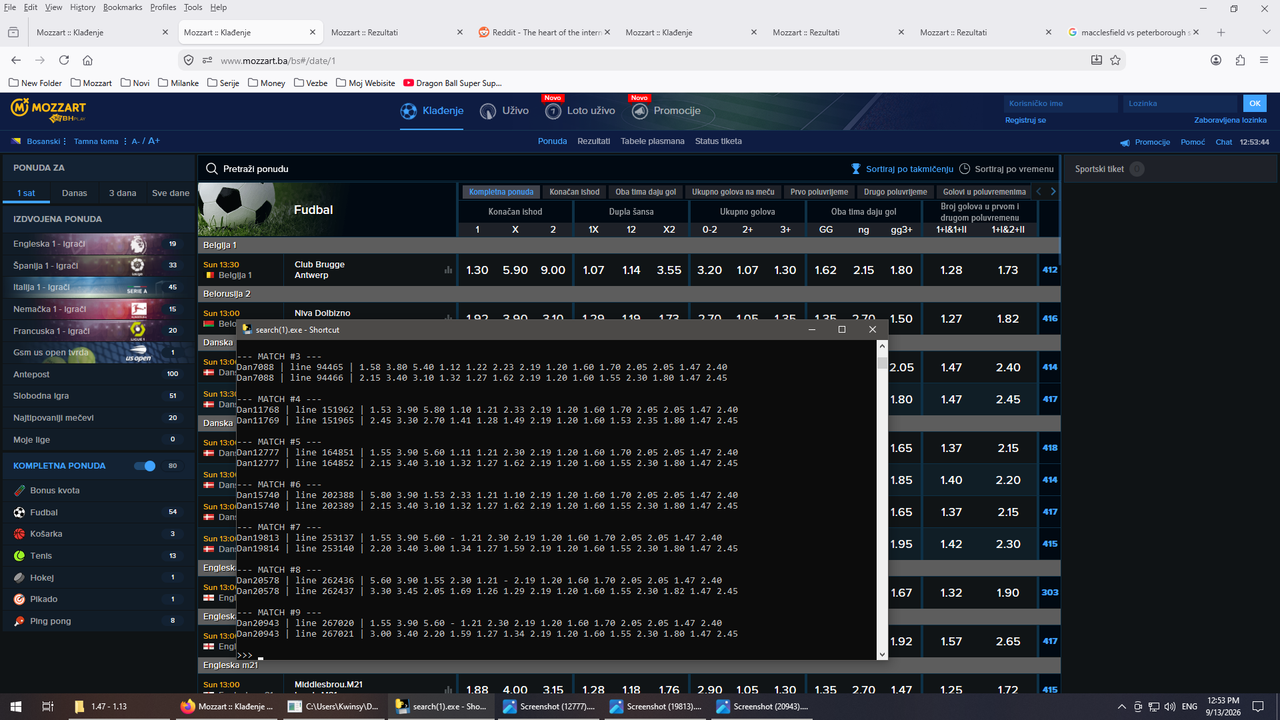Select Hokej in the sports list

[97, 578]
